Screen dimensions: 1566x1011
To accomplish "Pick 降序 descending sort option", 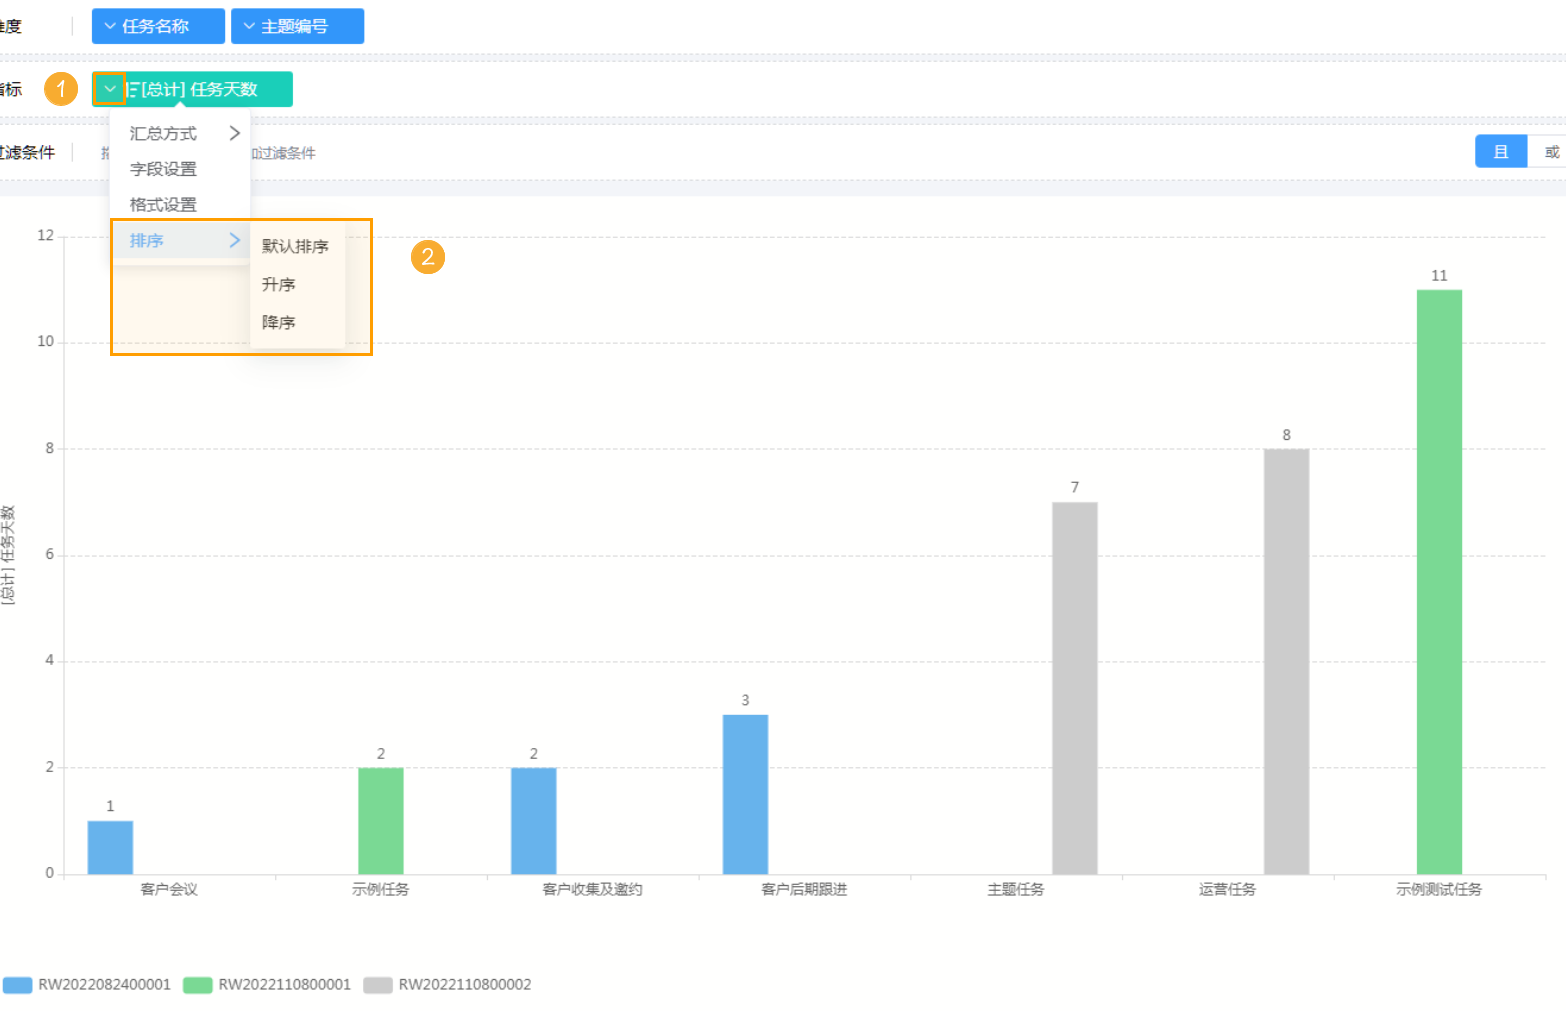I will [279, 323].
